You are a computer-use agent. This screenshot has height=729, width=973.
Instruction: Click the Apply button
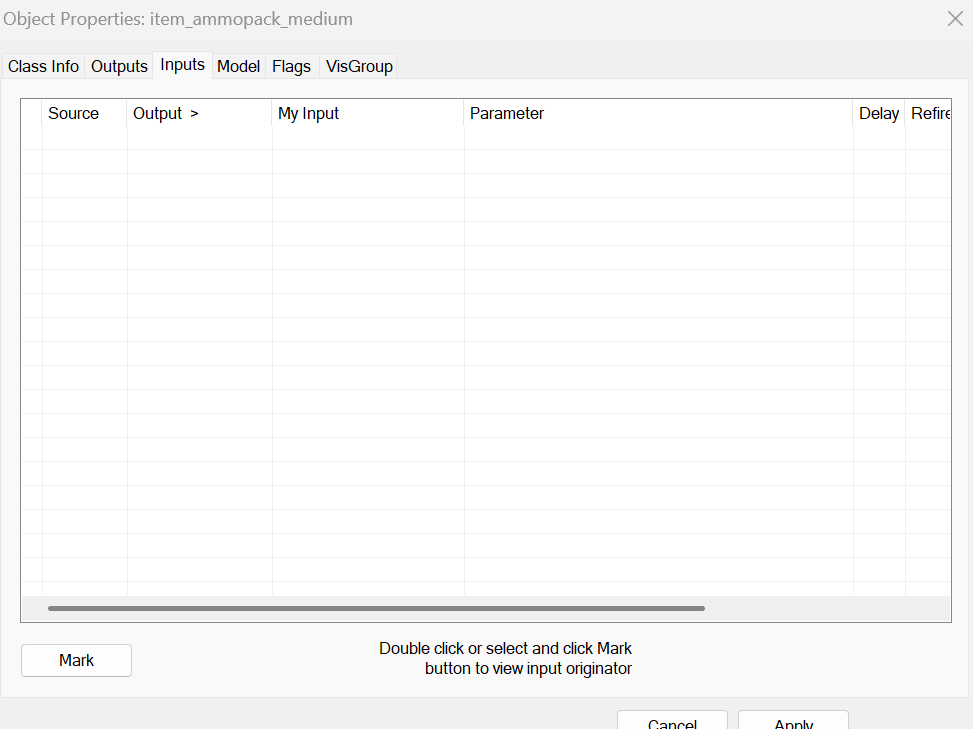793,720
